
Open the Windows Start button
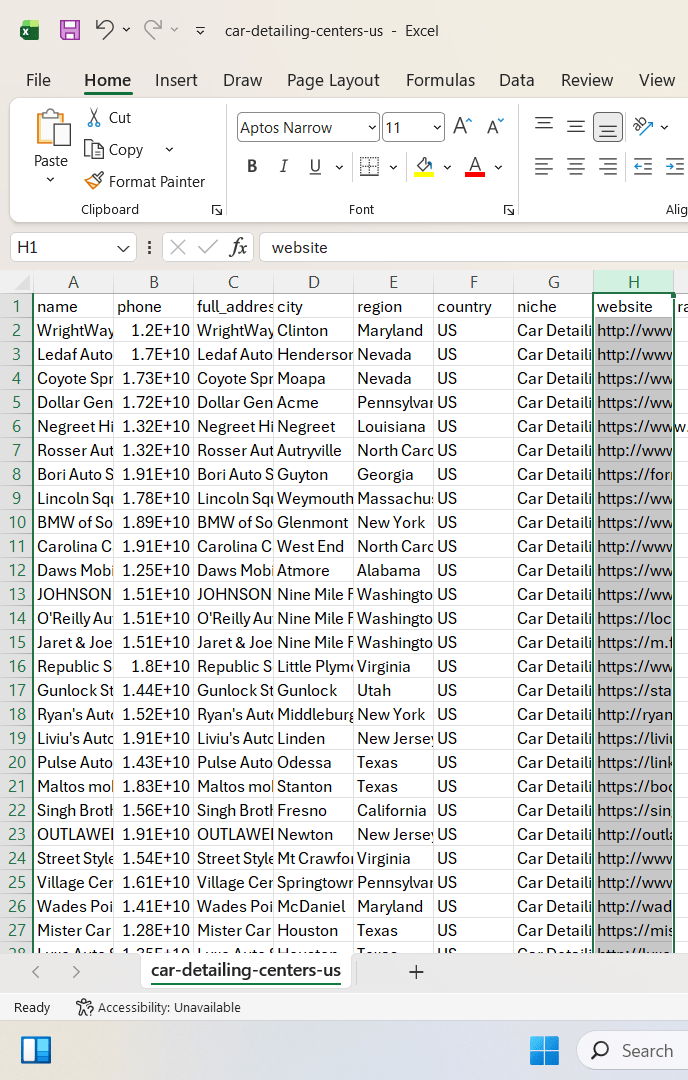[x=544, y=1050]
